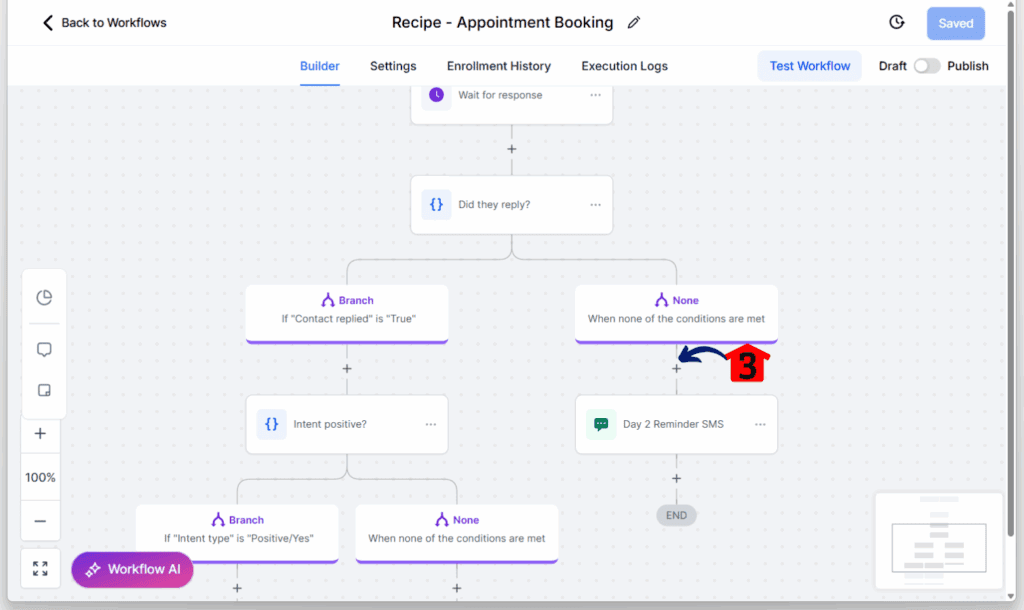Click the Saved button
The width and height of the screenshot is (1024, 610).
(955, 24)
